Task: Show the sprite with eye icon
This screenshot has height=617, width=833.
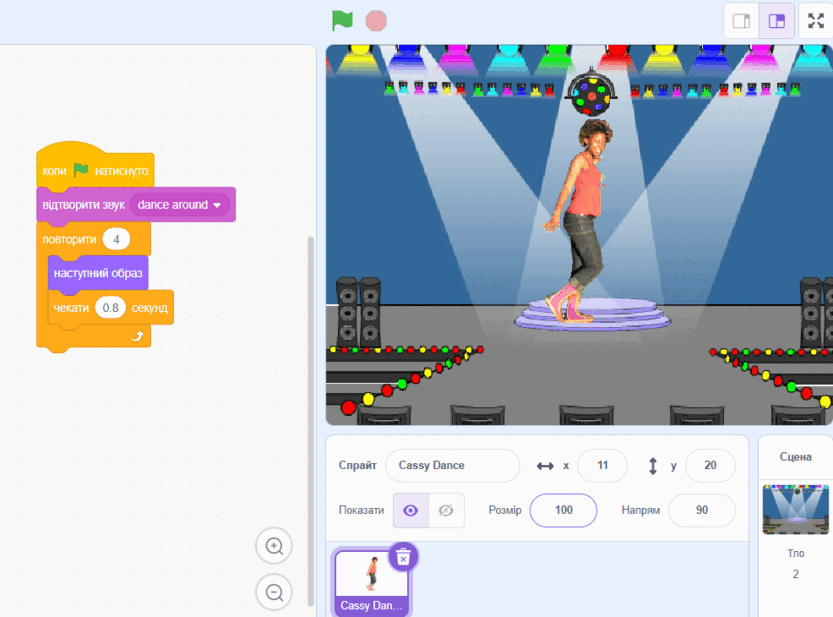Action: click(x=411, y=510)
